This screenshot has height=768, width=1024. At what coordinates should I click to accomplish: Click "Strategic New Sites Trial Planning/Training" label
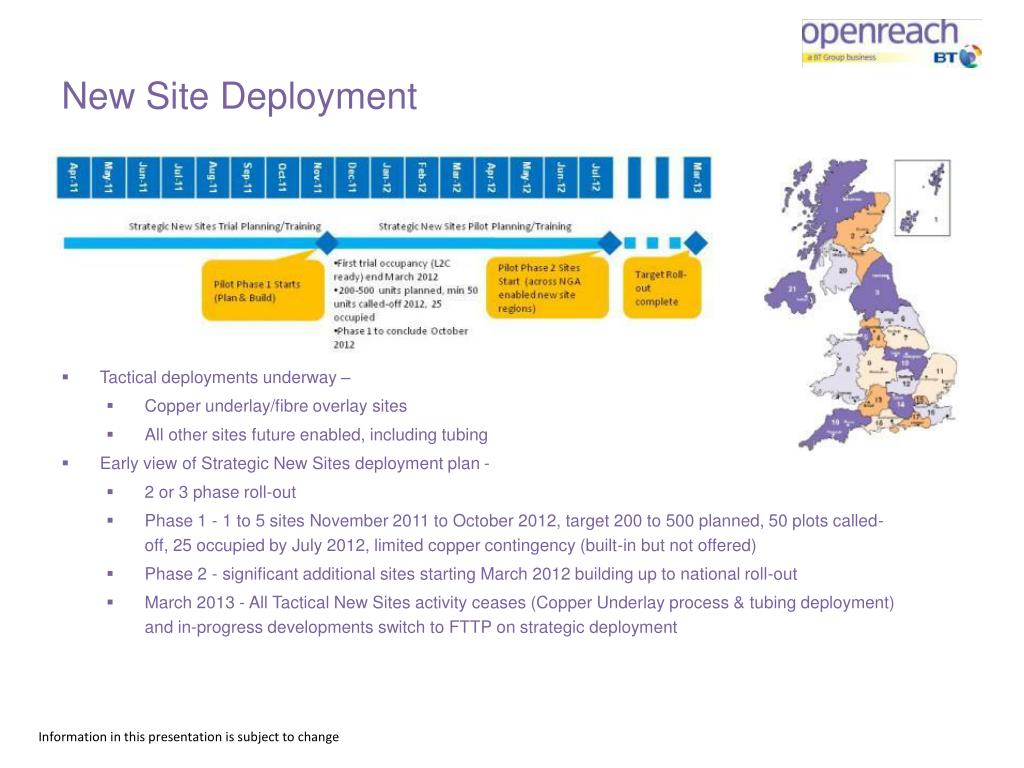pos(225,227)
